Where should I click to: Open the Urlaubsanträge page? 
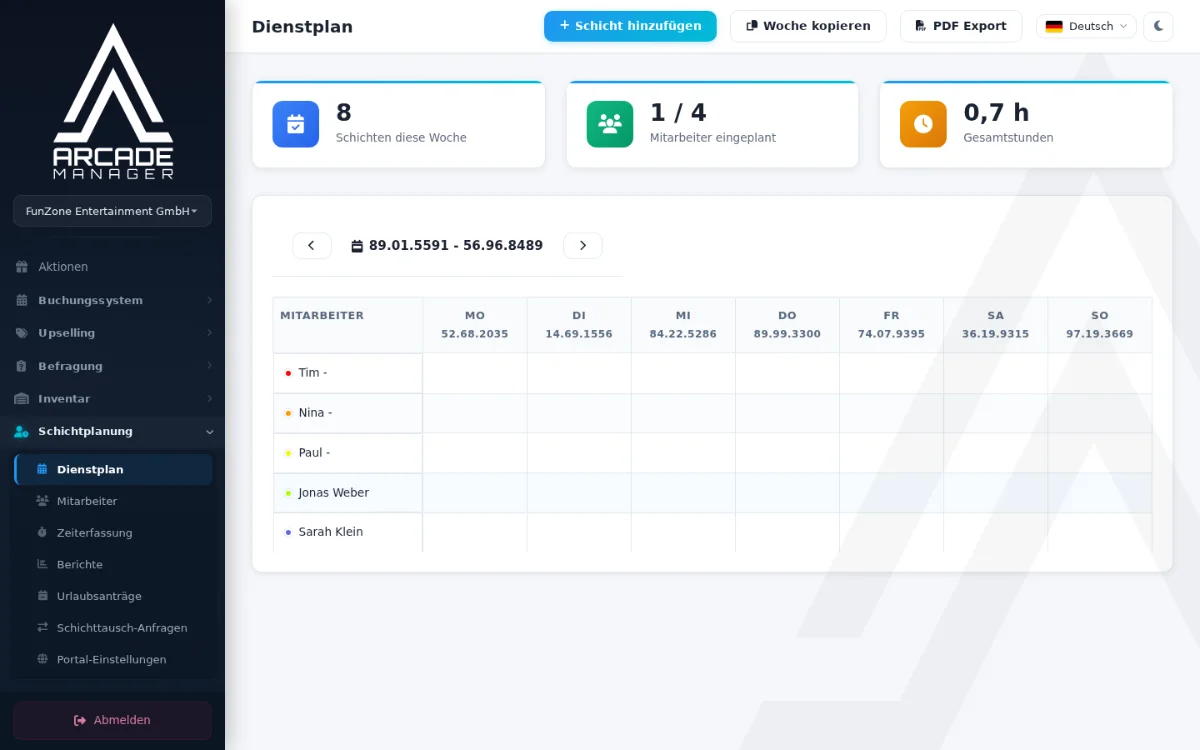pyautogui.click(x=113, y=596)
